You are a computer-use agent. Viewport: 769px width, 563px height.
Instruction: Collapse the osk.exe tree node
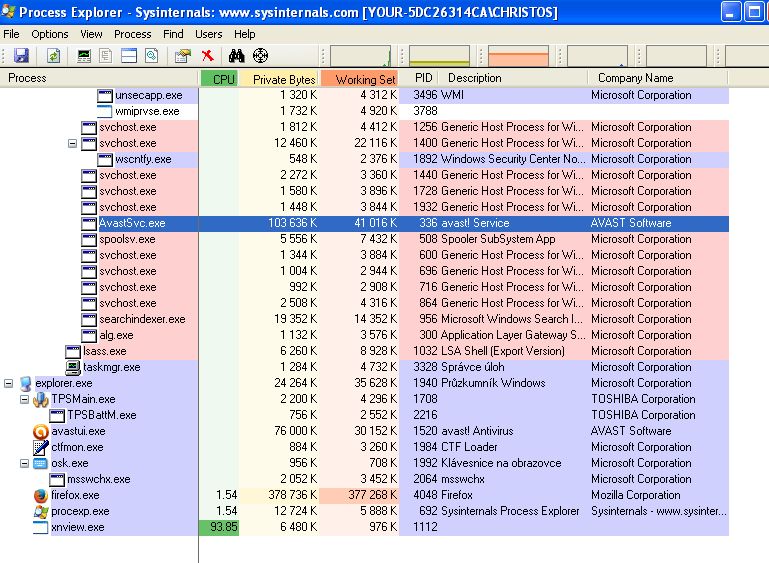(24, 463)
